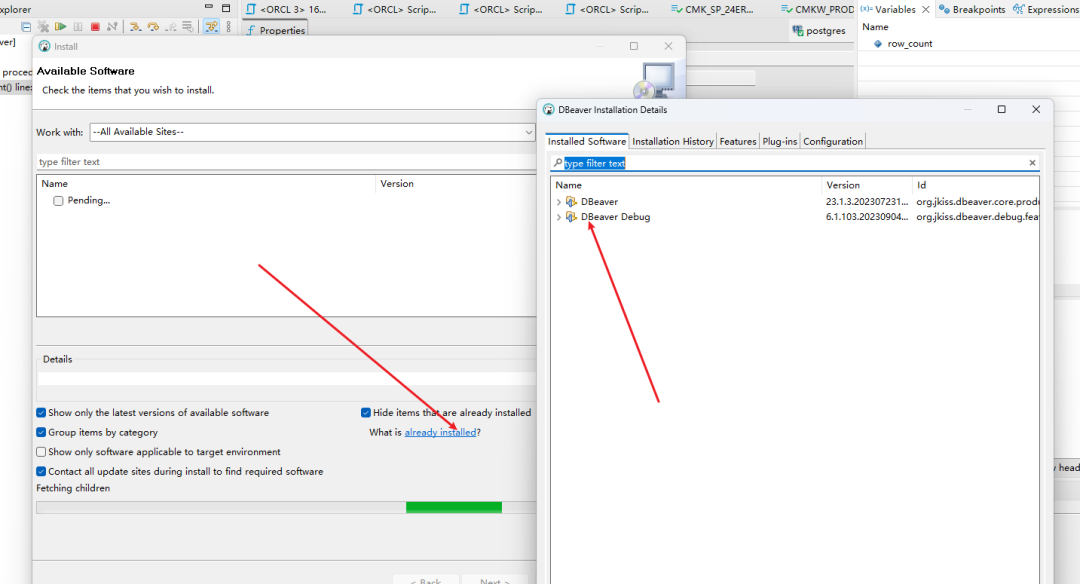Uncheck Hide items already installed
This screenshot has height=584, width=1080.
point(366,413)
